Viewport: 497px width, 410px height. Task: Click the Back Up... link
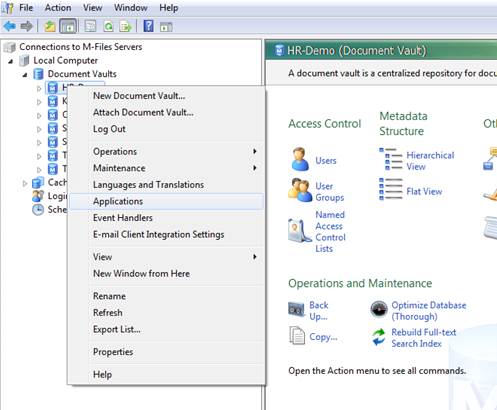tap(319, 311)
